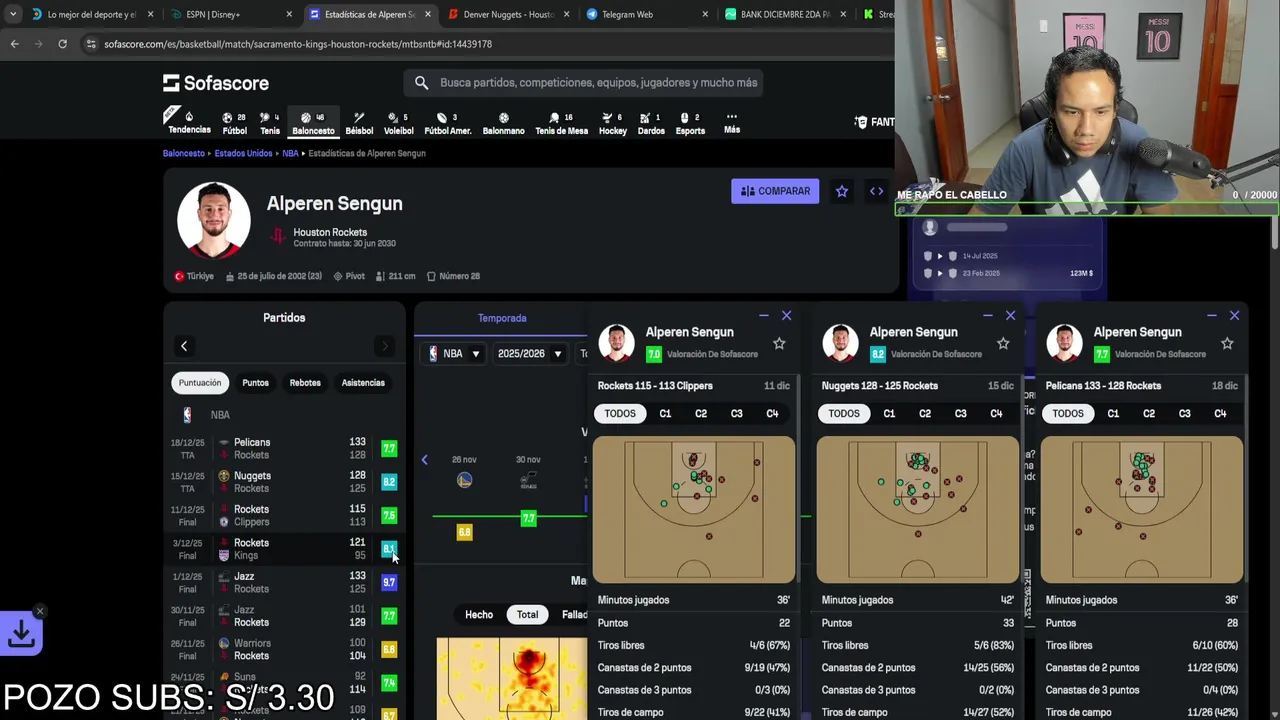Screen dimensions: 1280x720
Task: Click the search box magnifier icon
Action: 421,83
